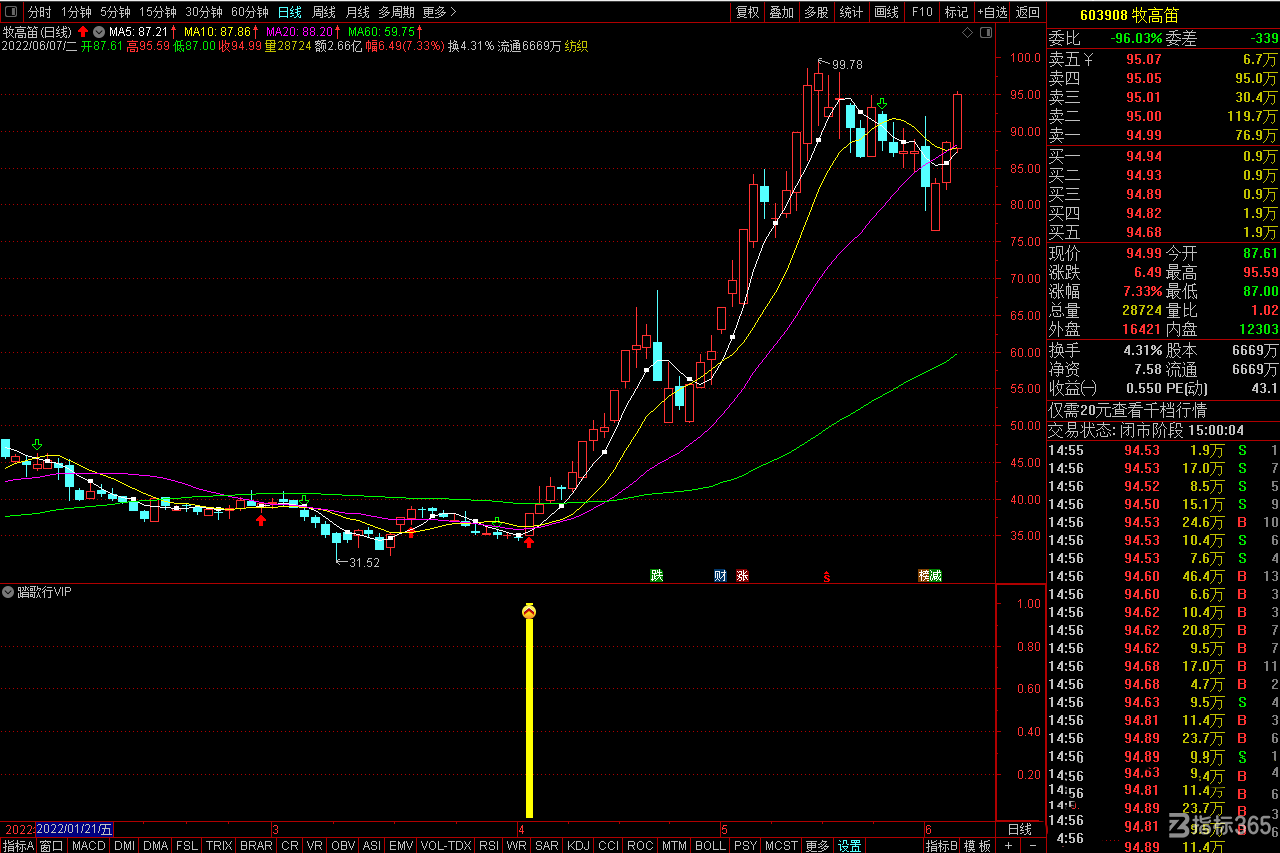This screenshot has width=1280, height=853.
Task: Apply the DMI indicator
Action: (x=124, y=845)
